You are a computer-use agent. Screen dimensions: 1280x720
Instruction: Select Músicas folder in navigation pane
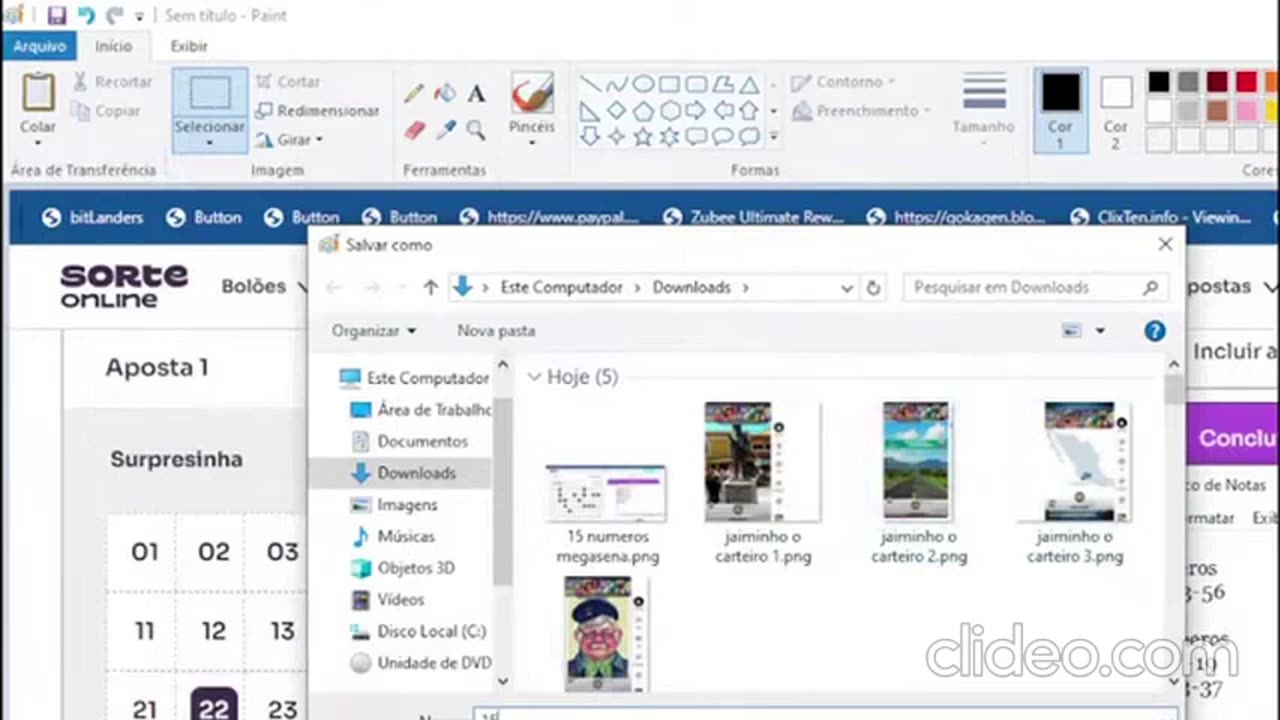tap(393, 536)
